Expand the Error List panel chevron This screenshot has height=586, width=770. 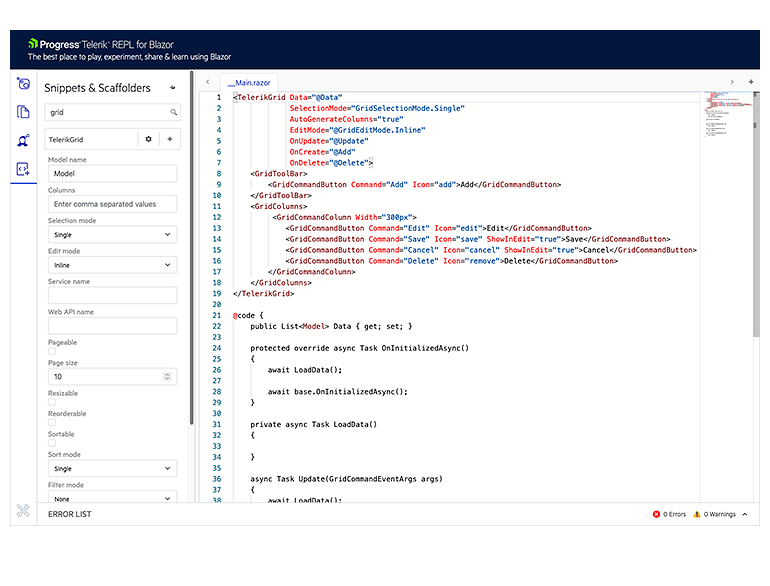(x=745, y=514)
